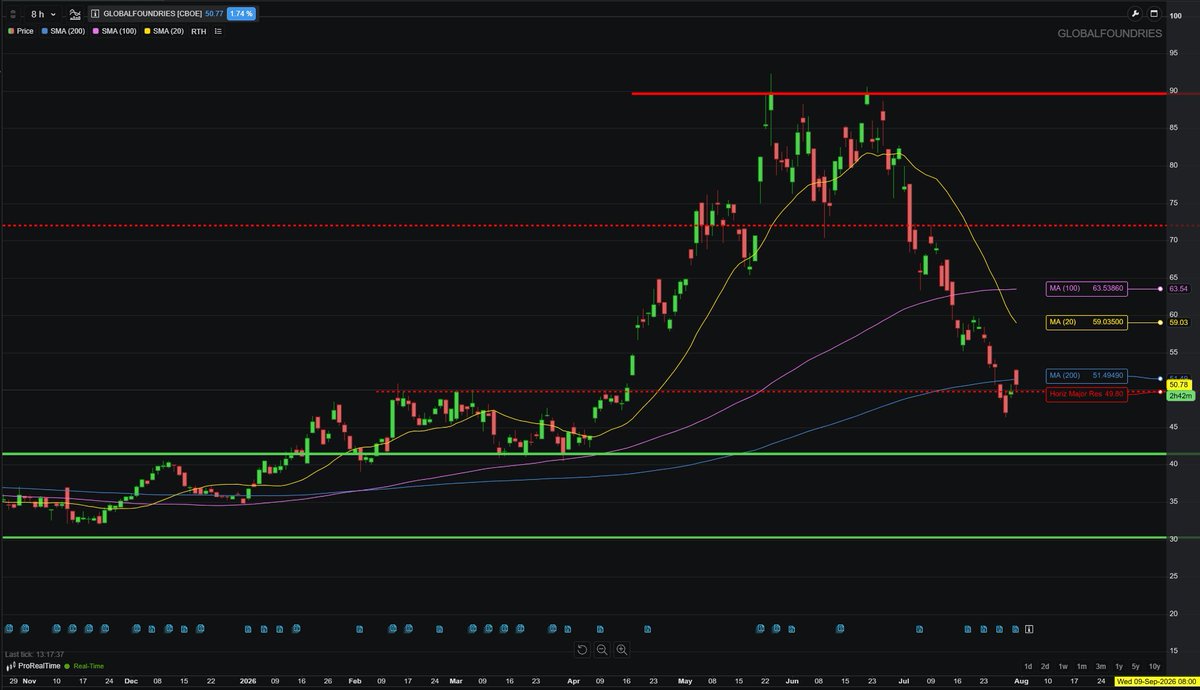
Task: Select the 1y range button
Action: [x=1119, y=666]
